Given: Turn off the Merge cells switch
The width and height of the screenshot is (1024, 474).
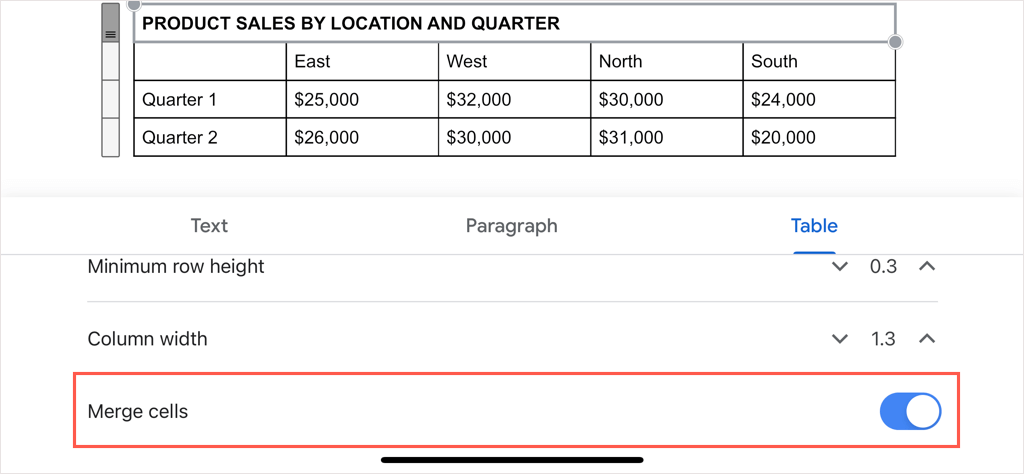Looking at the screenshot, I should pos(910,411).
